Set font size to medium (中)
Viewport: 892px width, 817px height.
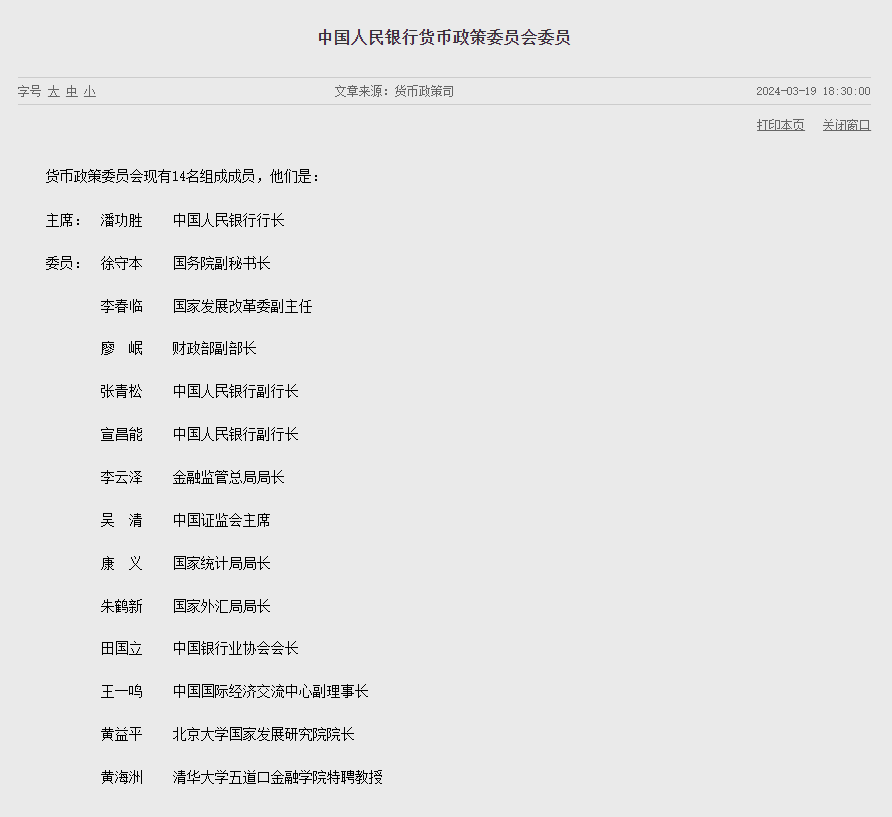tap(72, 91)
